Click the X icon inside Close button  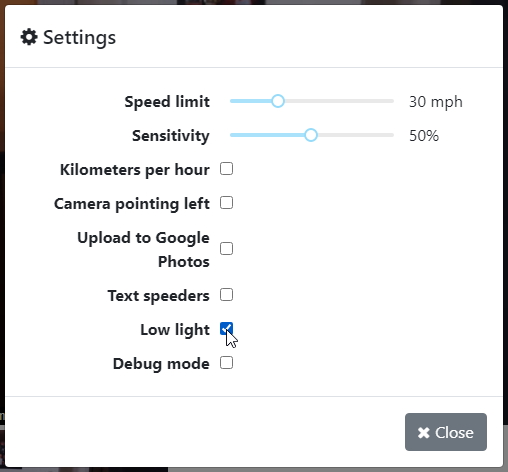(x=424, y=433)
